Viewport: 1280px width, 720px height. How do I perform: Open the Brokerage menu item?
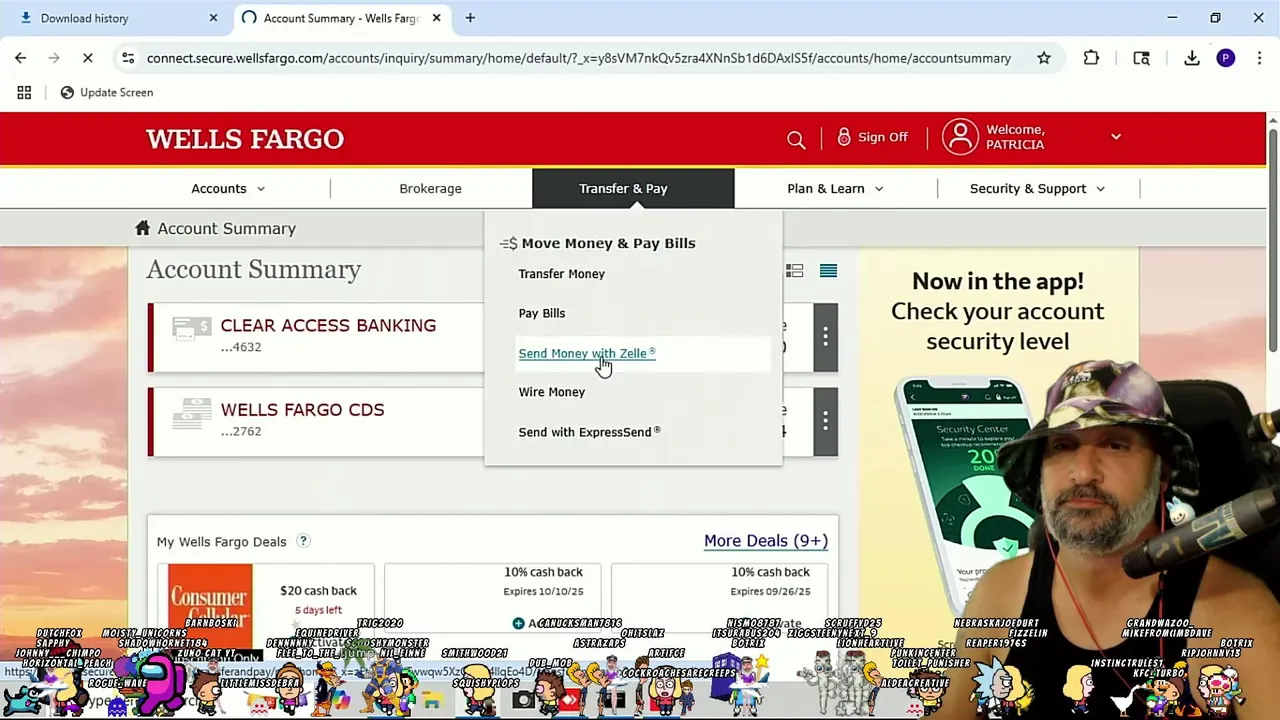(x=430, y=188)
